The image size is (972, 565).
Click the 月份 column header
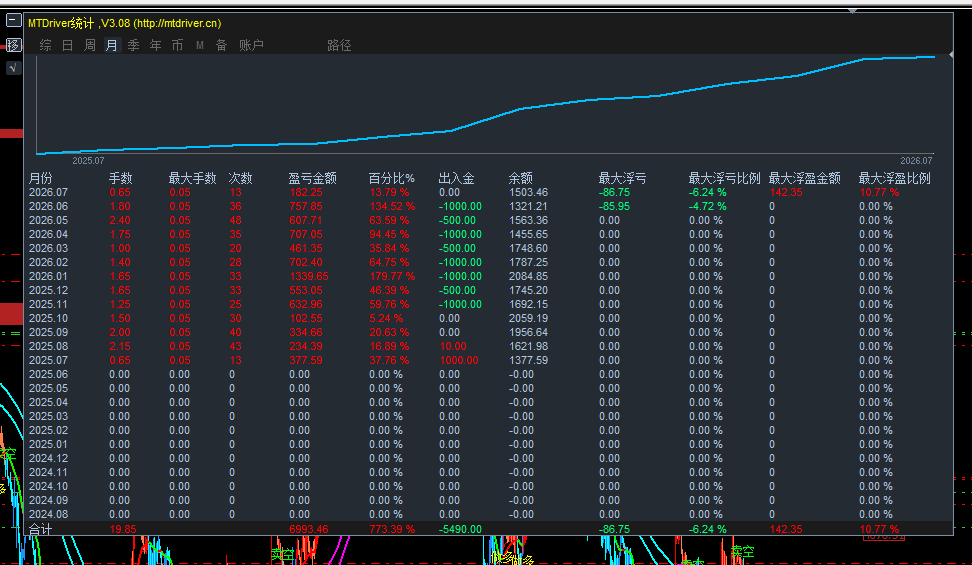[40, 179]
